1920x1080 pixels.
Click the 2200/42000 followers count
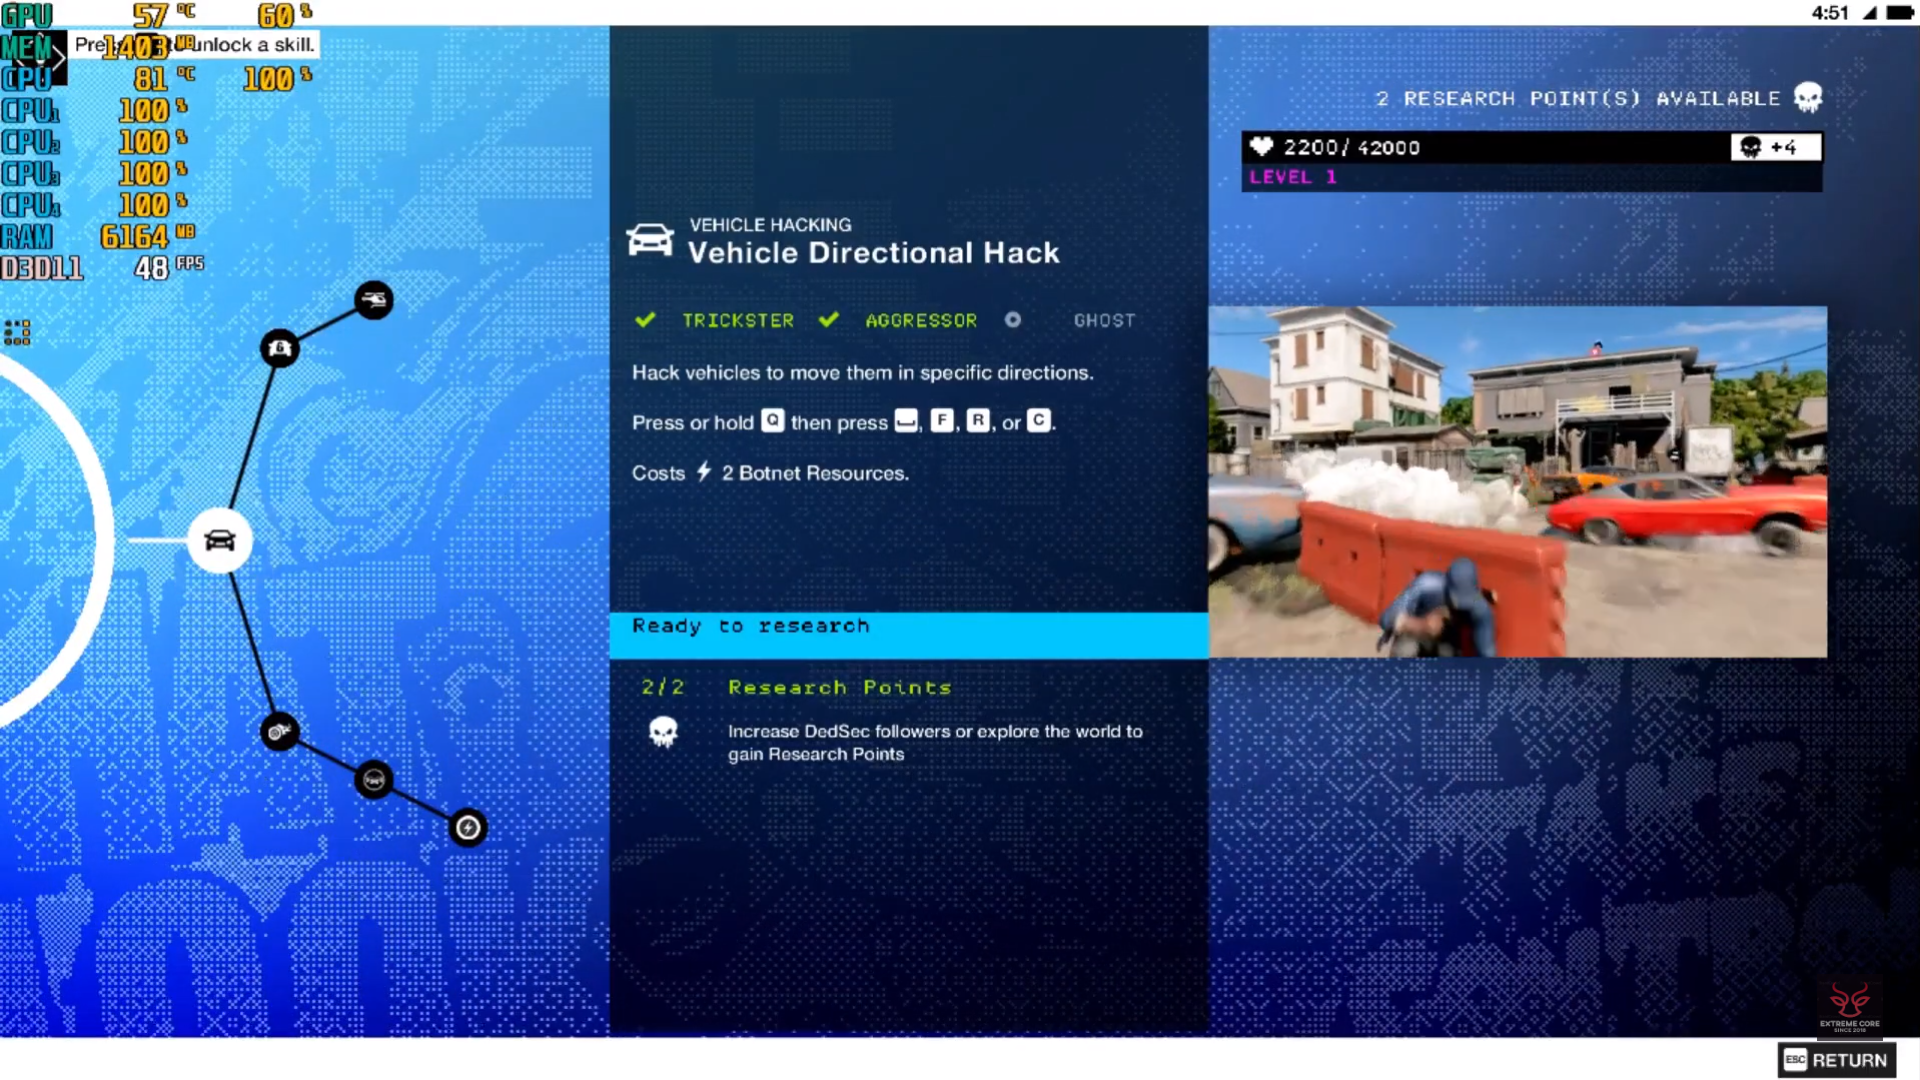pos(1352,147)
